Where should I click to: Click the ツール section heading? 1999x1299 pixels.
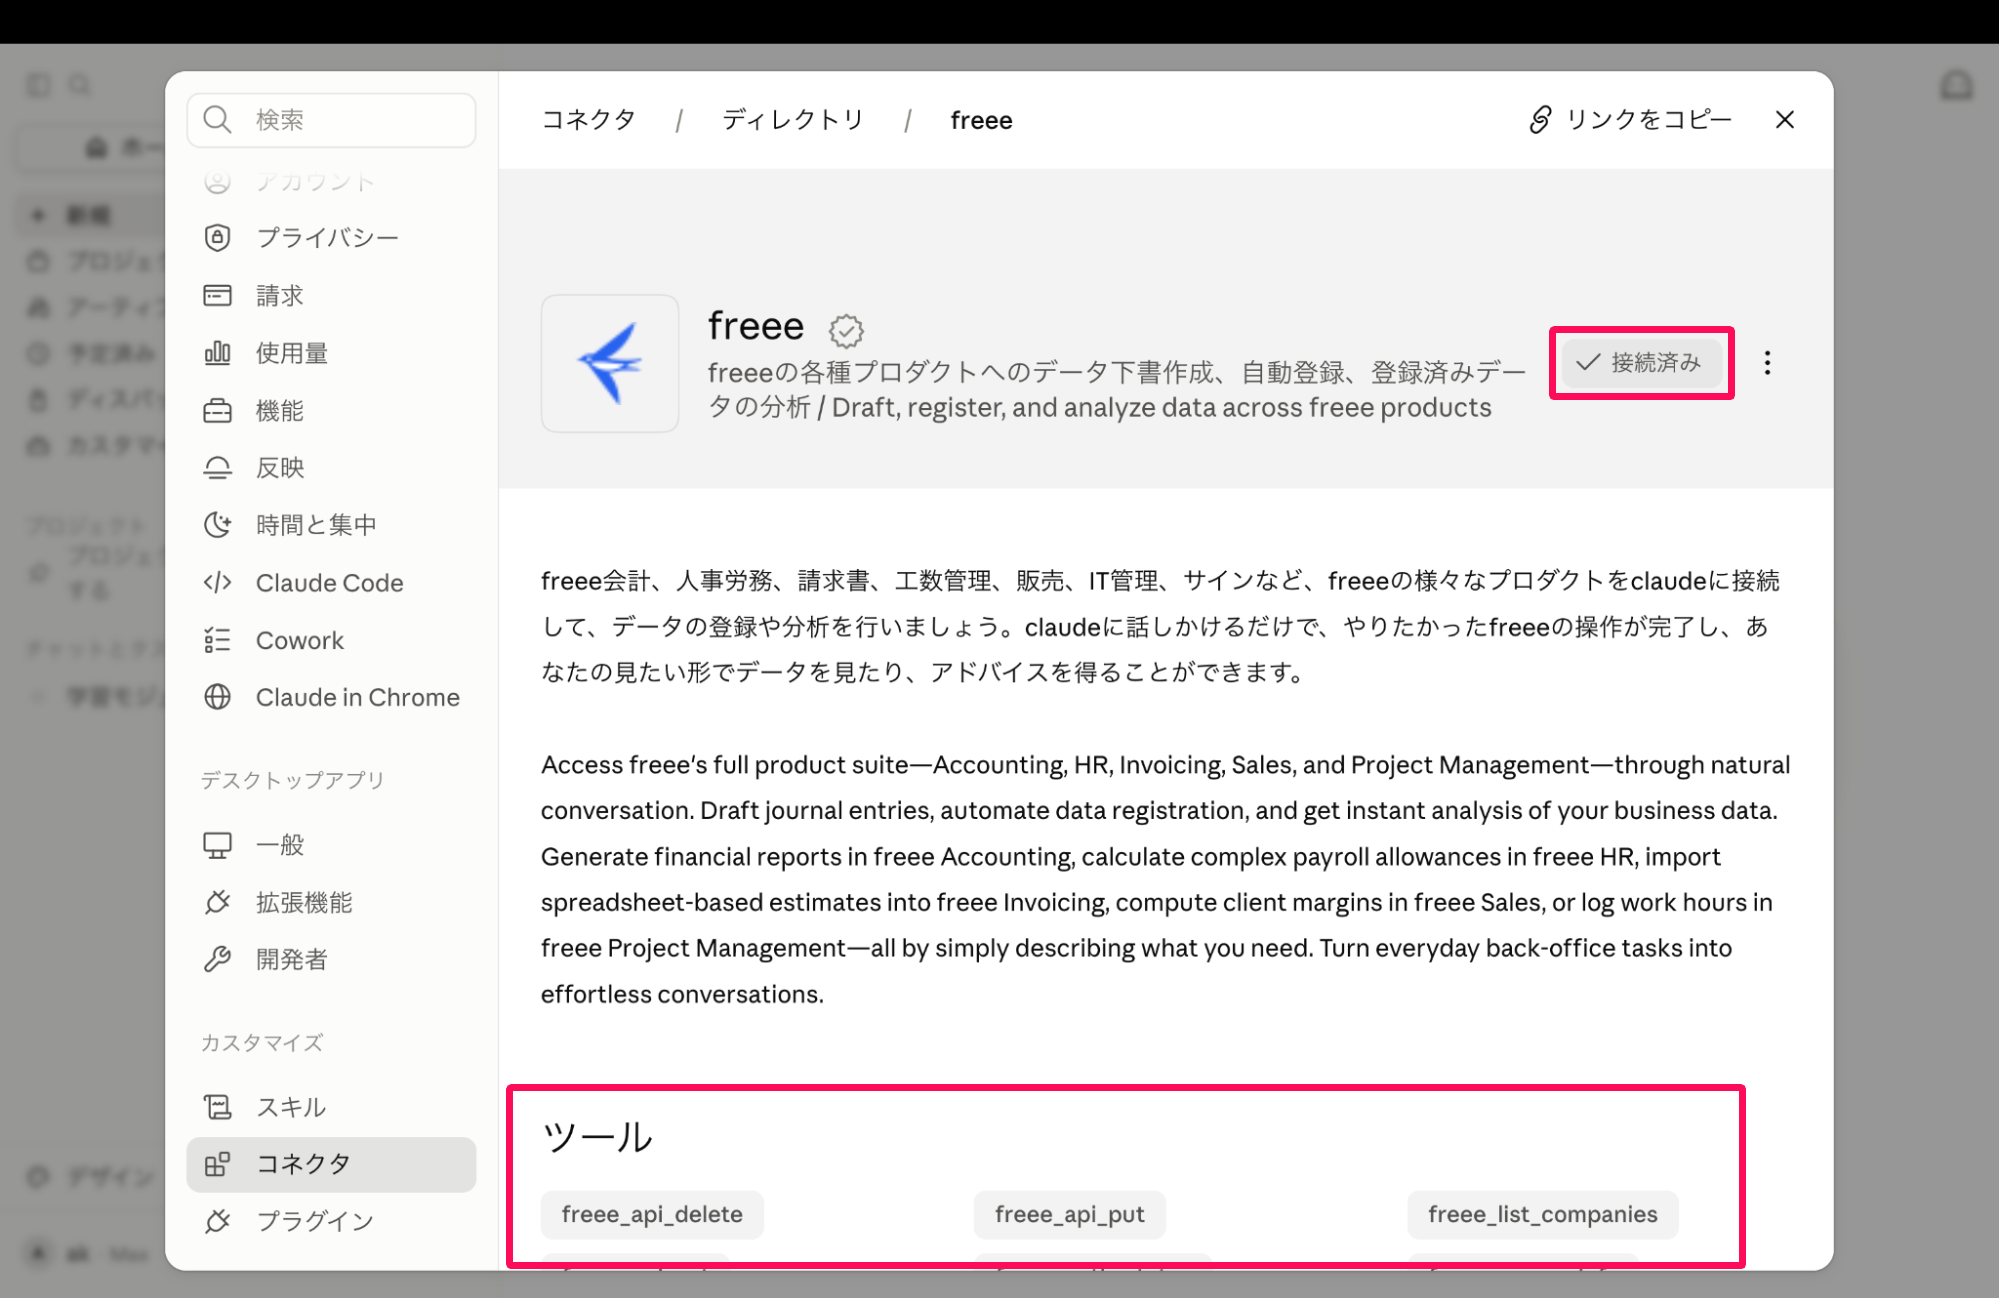tap(597, 1137)
